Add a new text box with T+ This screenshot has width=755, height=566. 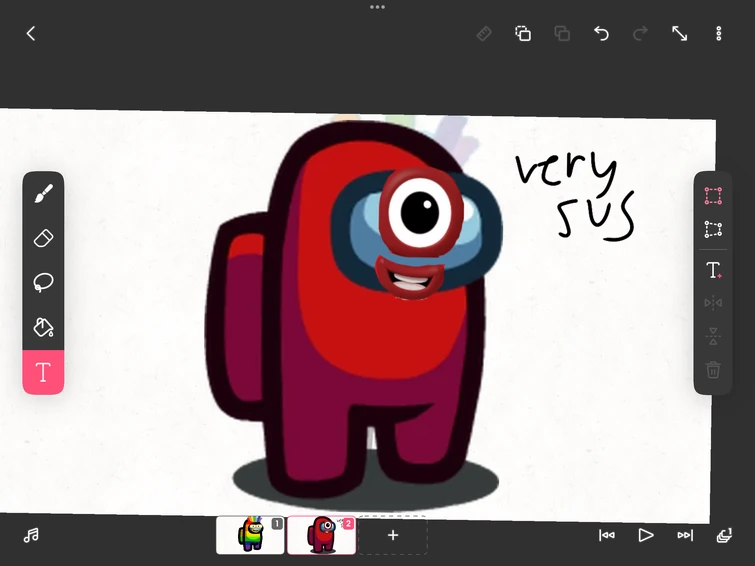click(x=713, y=271)
